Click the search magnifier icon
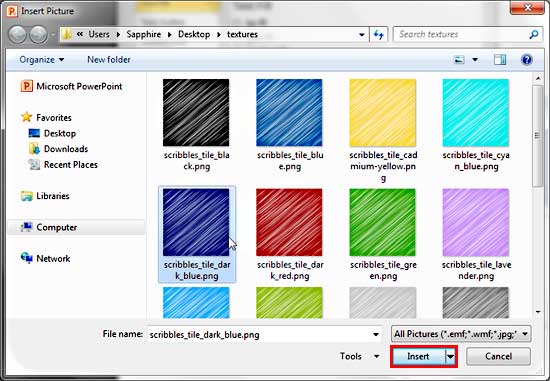This screenshot has width=550, height=381. [534, 34]
